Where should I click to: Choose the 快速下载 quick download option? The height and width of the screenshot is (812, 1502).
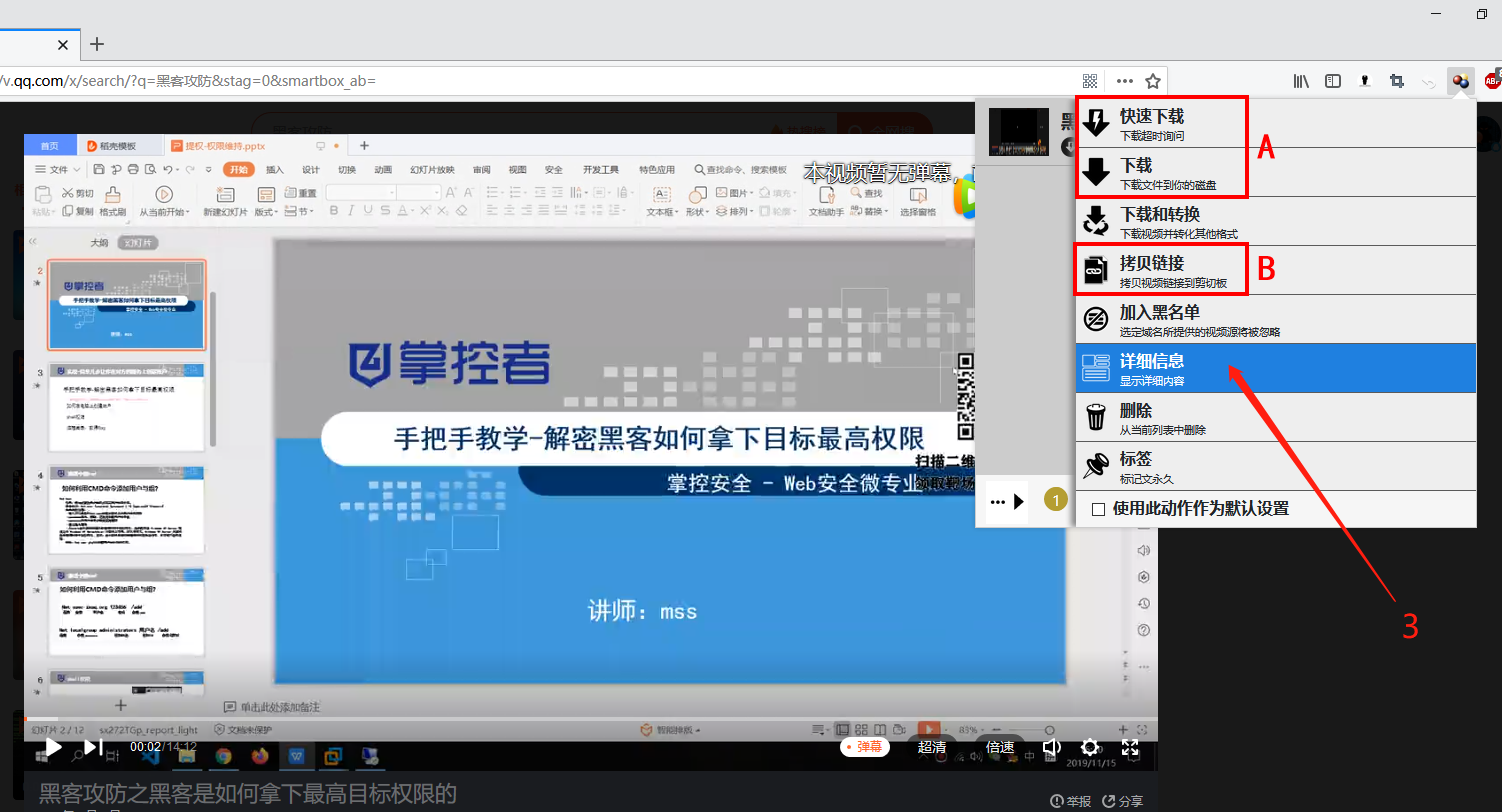[1276, 123]
